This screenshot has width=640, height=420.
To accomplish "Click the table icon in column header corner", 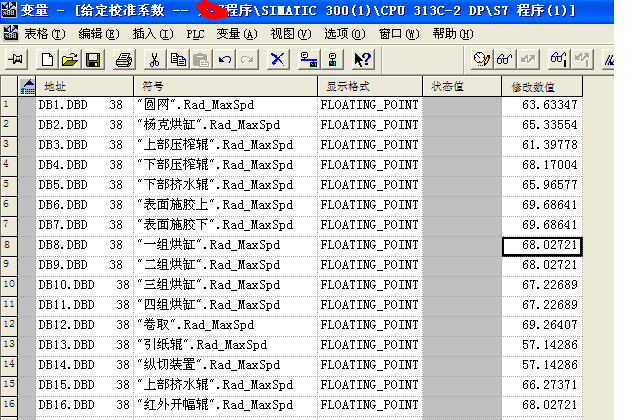I will [x=27, y=87].
